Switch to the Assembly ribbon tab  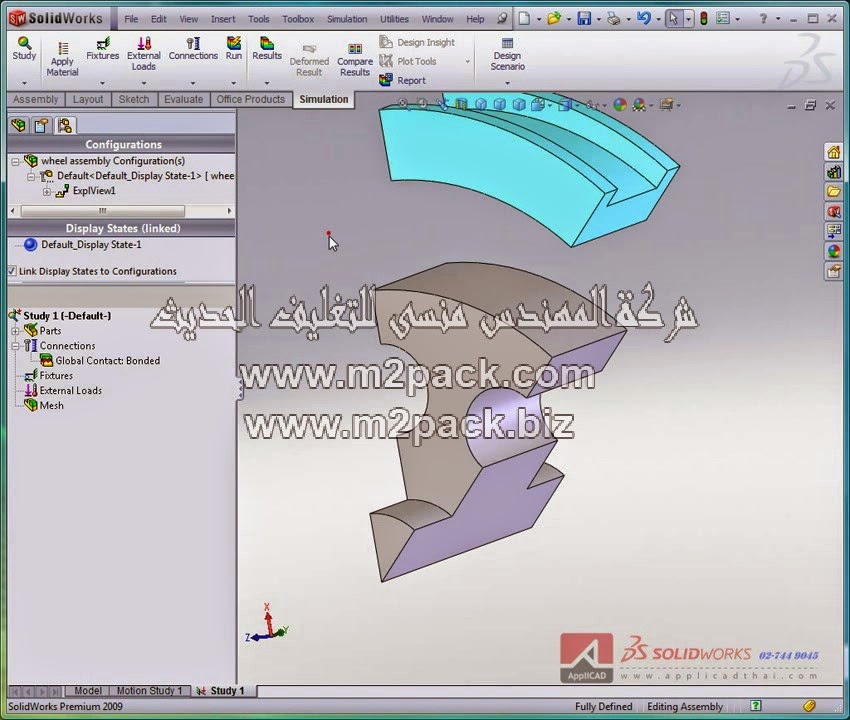tap(36, 99)
